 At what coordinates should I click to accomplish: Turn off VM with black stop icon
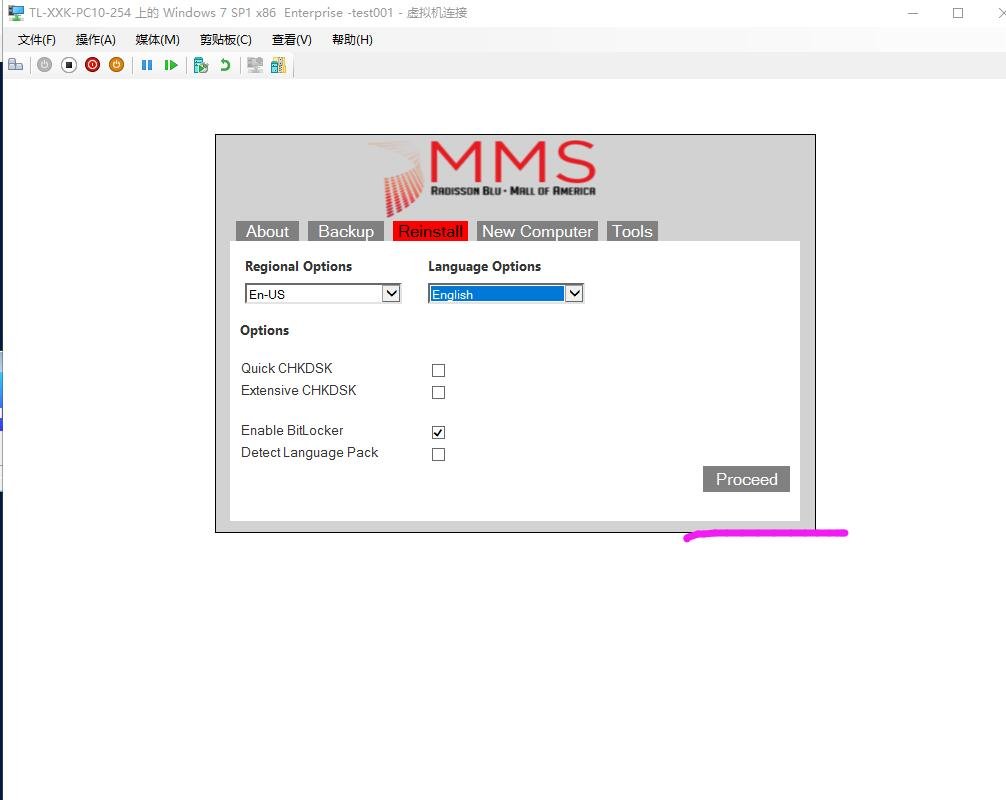point(69,65)
